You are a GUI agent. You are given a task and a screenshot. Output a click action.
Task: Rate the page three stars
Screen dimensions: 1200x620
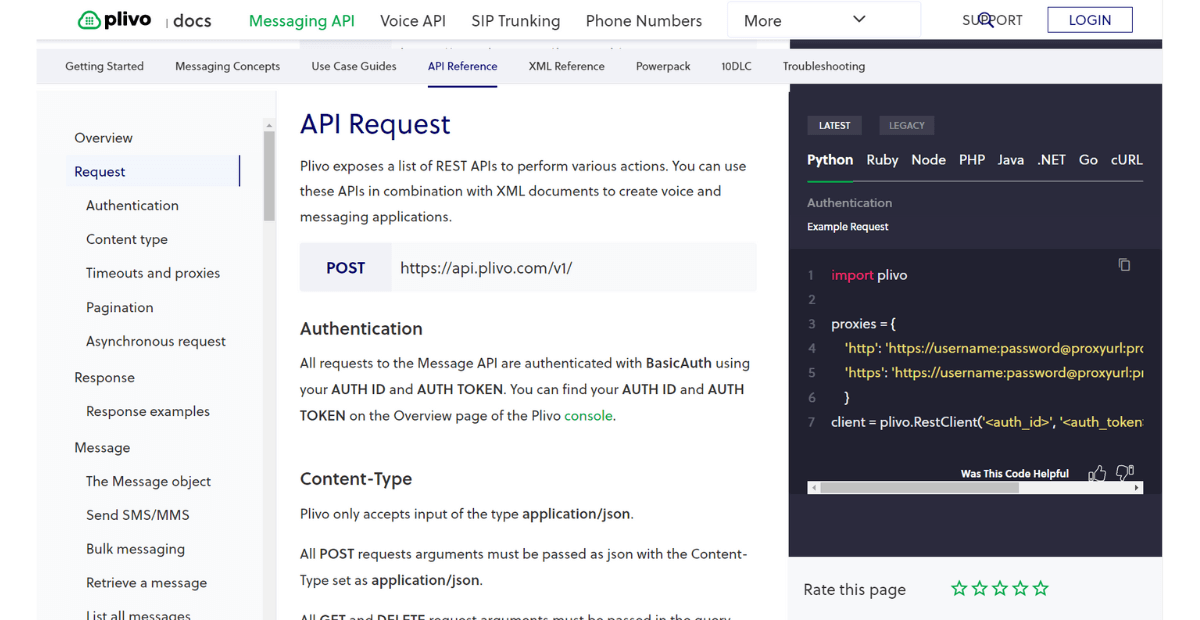click(1000, 588)
